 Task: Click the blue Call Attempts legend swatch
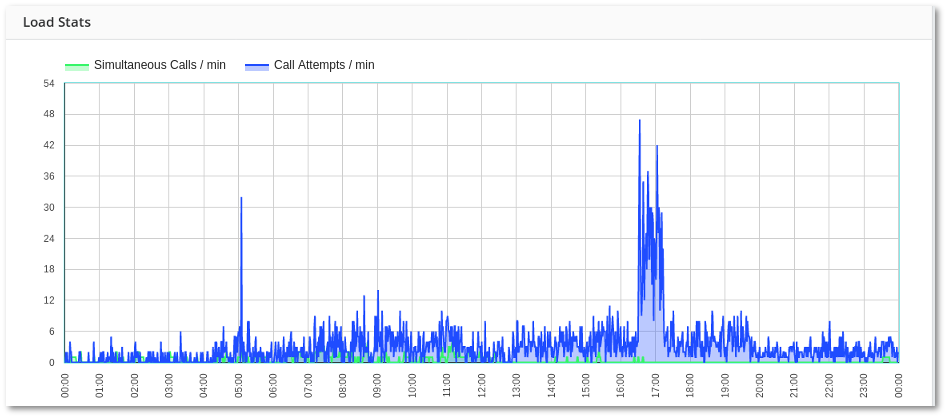click(257, 66)
